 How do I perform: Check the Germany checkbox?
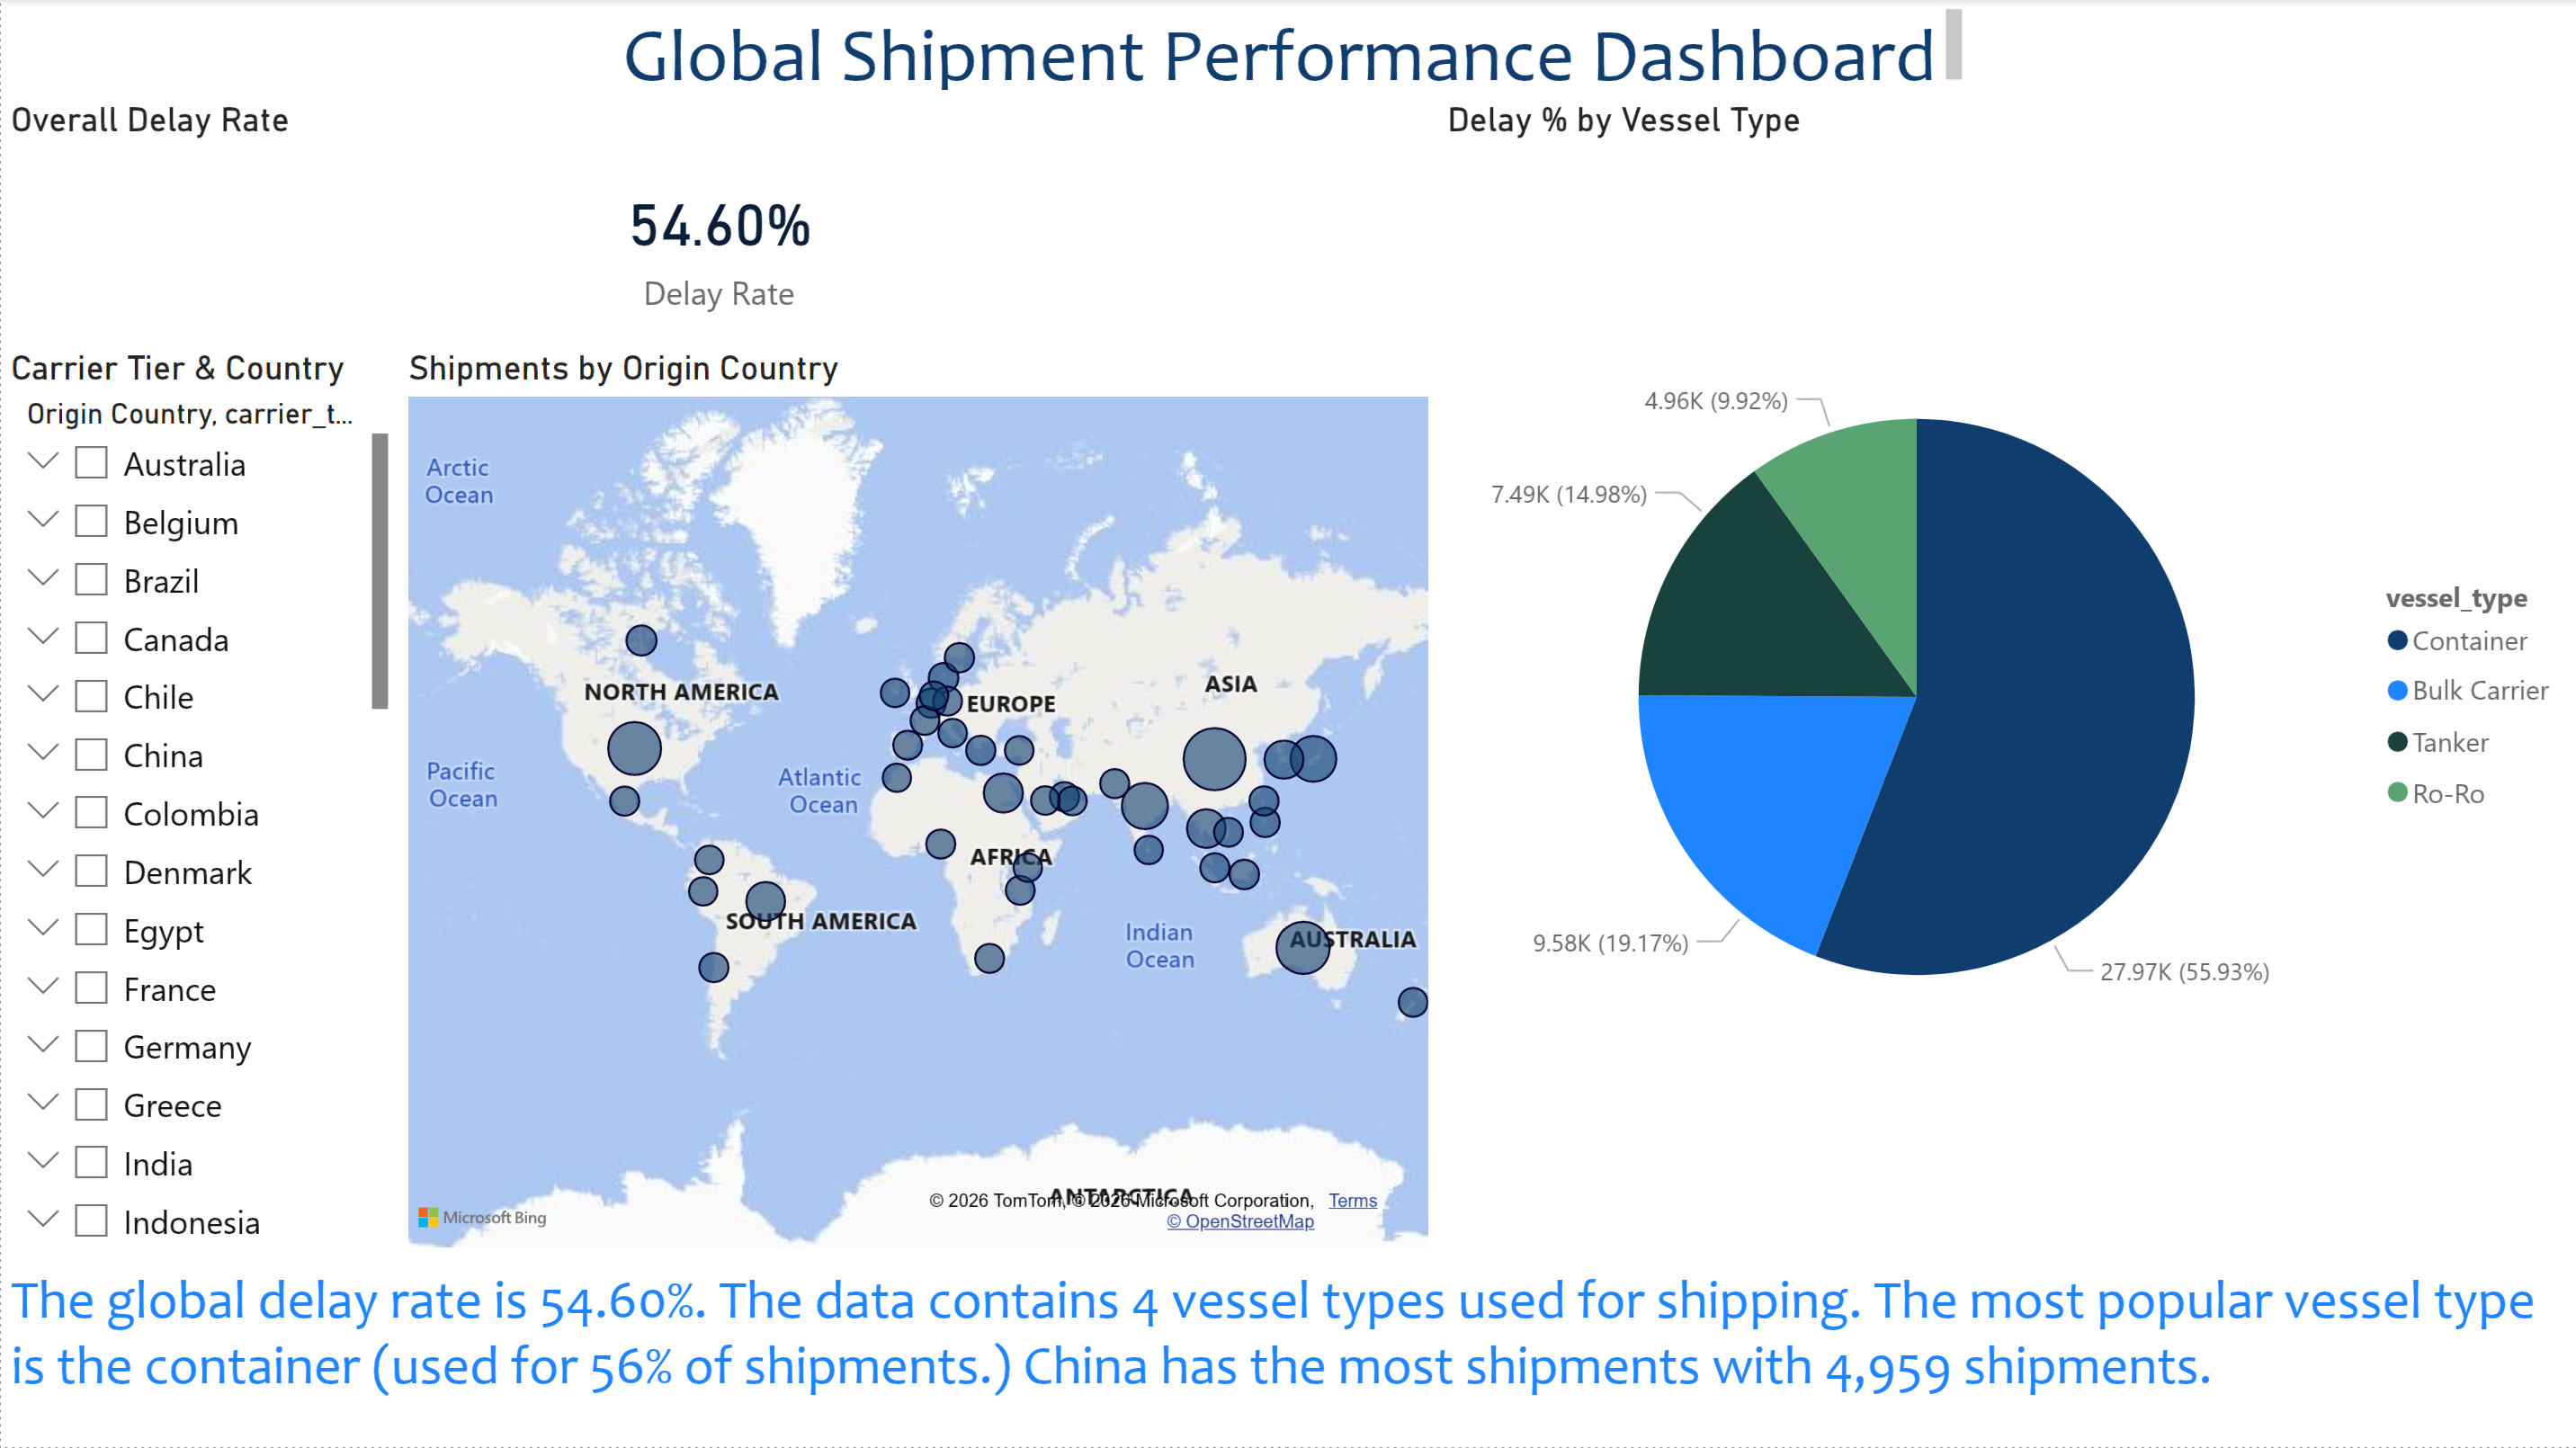(91, 1046)
